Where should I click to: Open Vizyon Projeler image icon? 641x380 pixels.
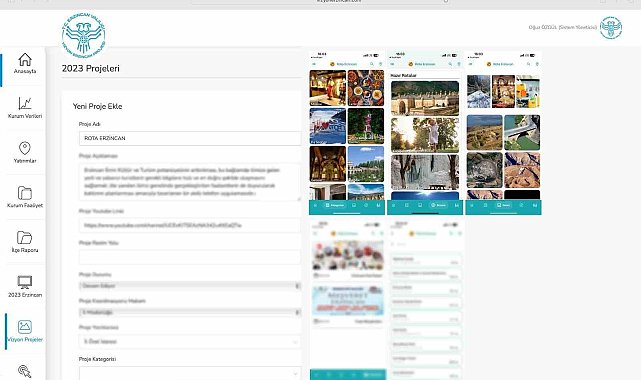click(x=25, y=326)
